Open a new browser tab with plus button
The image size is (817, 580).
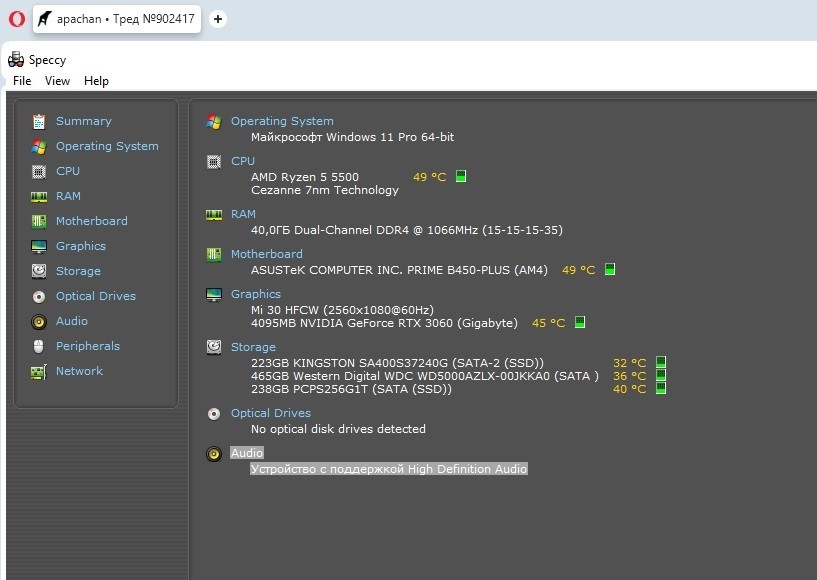218,19
